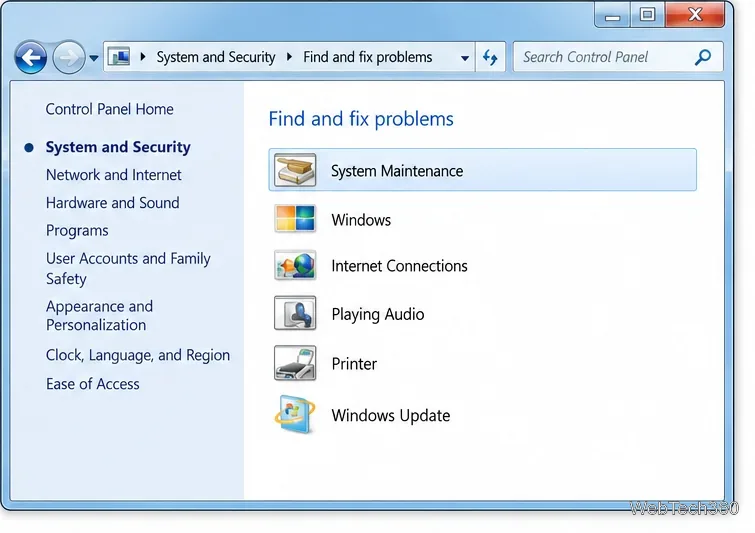
Task: Close the Control Panel window
Action: [x=695, y=15]
